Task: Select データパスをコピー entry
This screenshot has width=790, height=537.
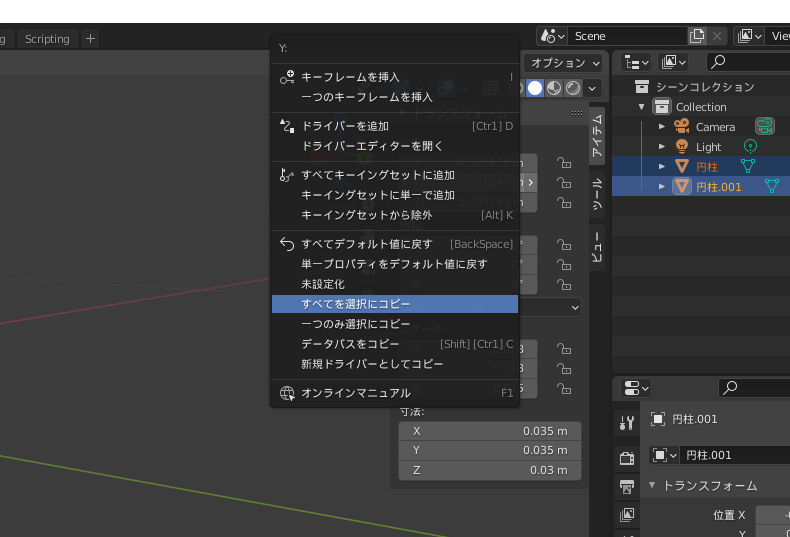Action: (394, 344)
